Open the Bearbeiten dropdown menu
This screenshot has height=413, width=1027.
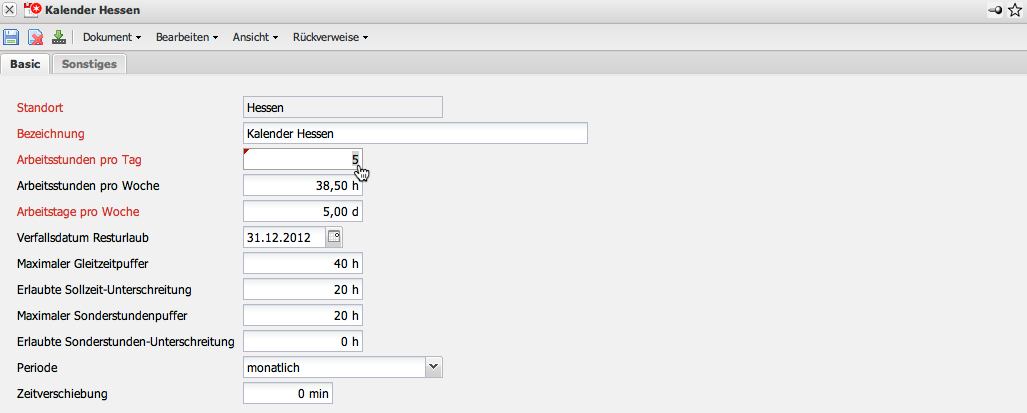(x=187, y=38)
